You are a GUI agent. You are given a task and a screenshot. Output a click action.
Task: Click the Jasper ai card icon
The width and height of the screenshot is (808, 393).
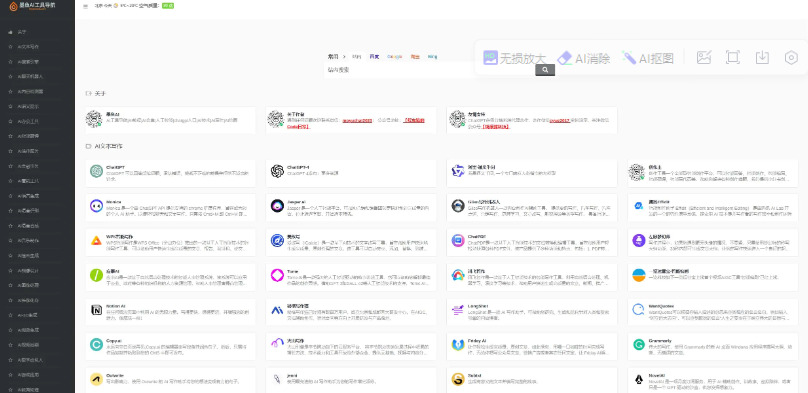(277, 206)
